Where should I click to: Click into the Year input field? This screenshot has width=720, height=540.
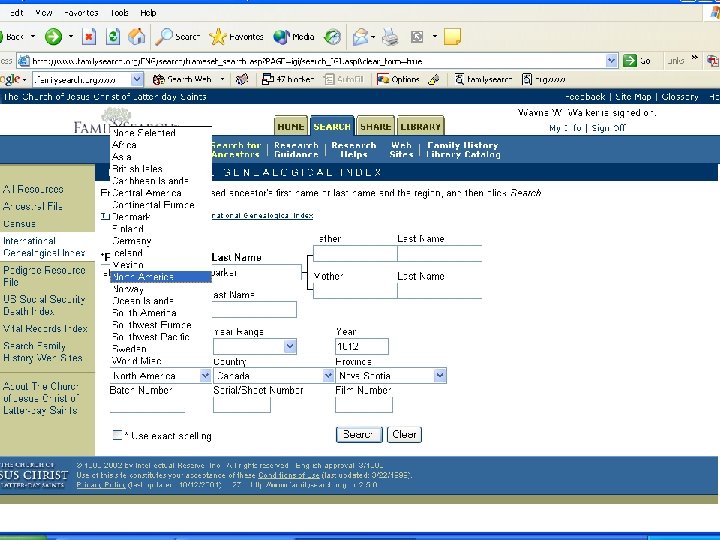coord(362,346)
